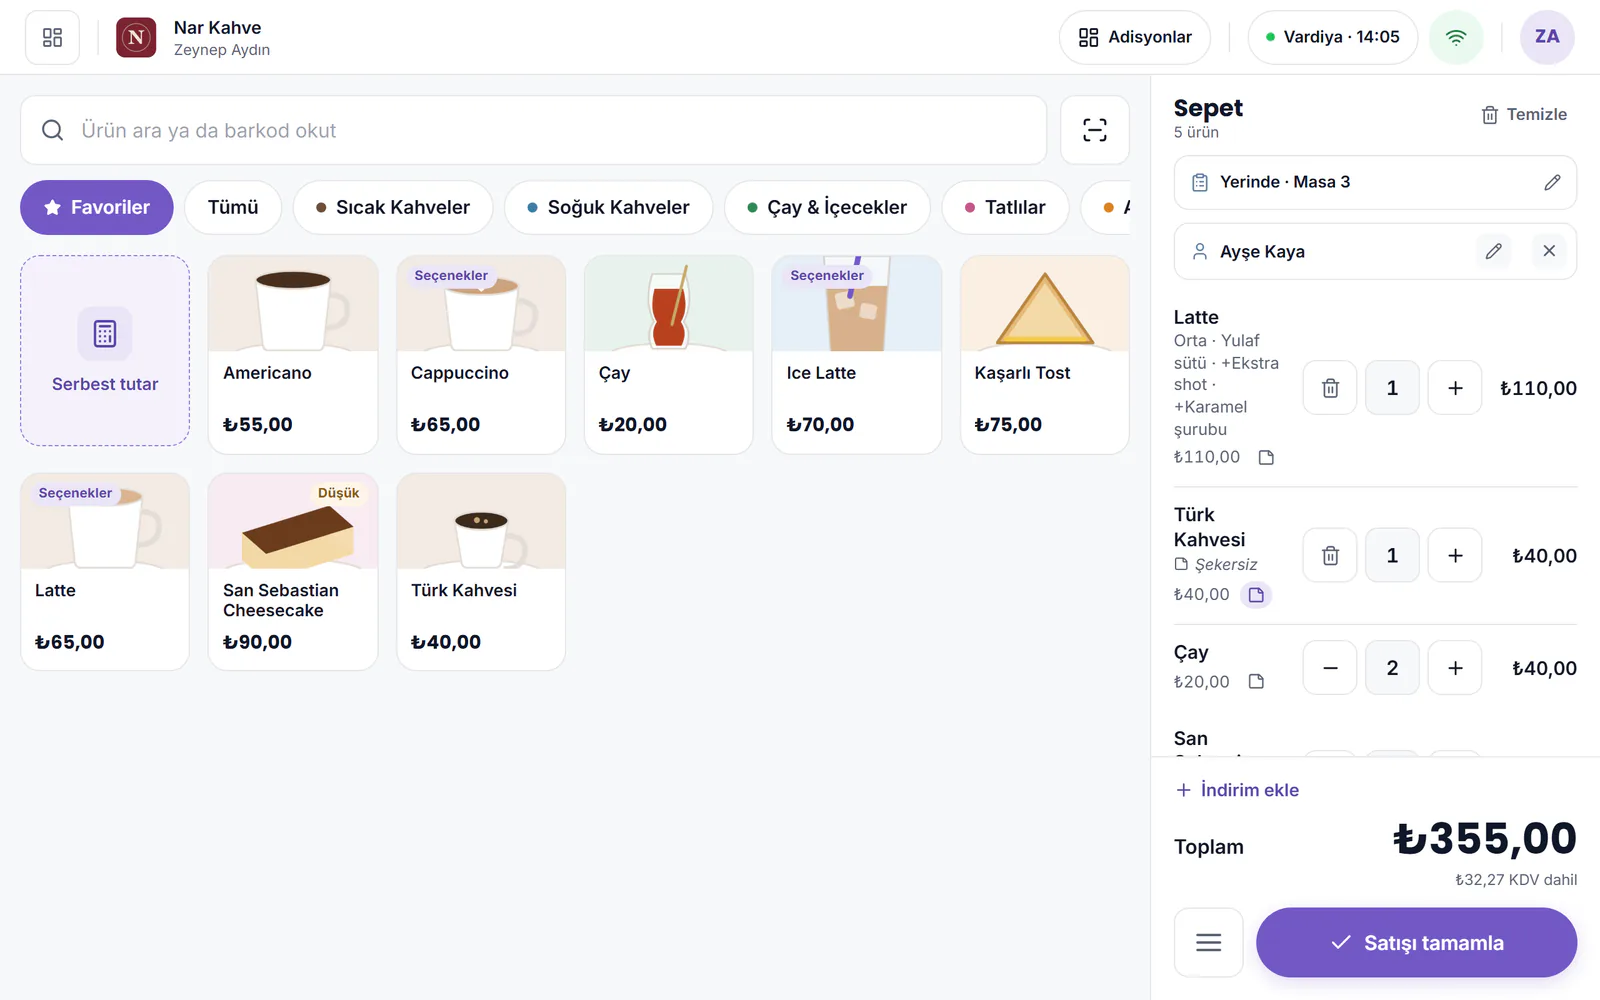1600x1000 pixels.
Task: Check the wifi connection status icon
Action: tap(1456, 37)
